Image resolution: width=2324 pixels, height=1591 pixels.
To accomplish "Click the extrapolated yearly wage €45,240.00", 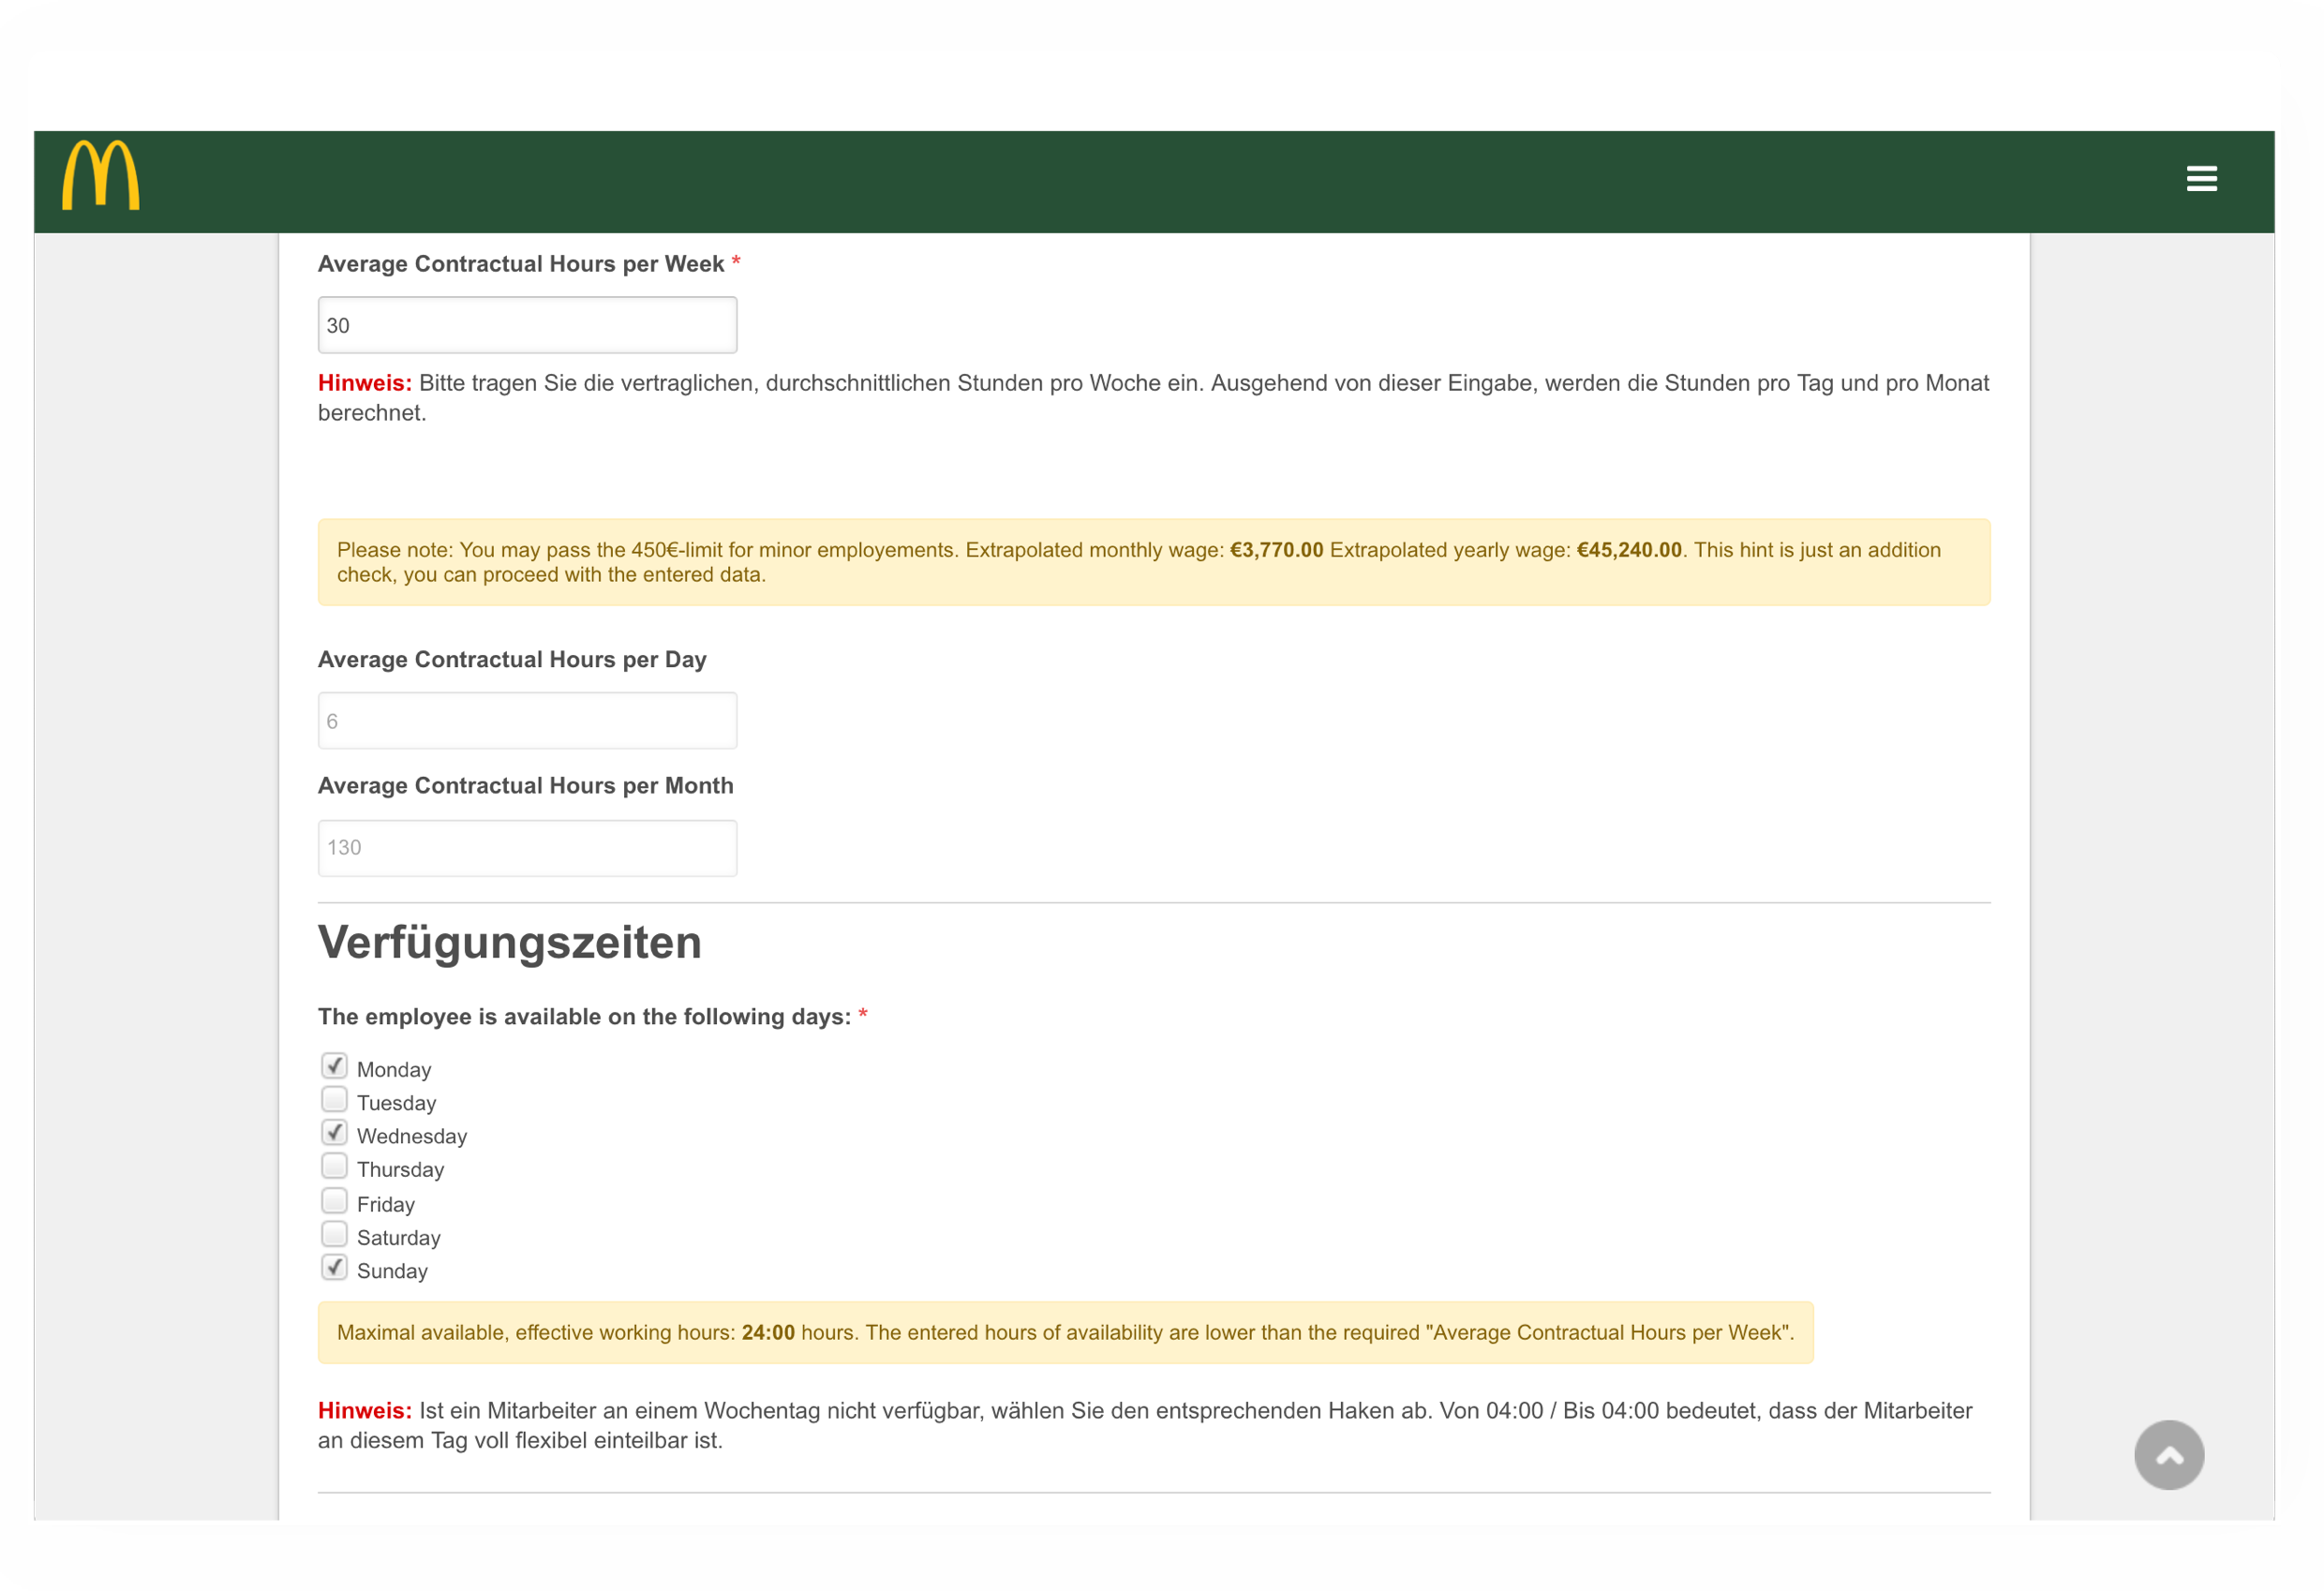I will coord(1629,550).
